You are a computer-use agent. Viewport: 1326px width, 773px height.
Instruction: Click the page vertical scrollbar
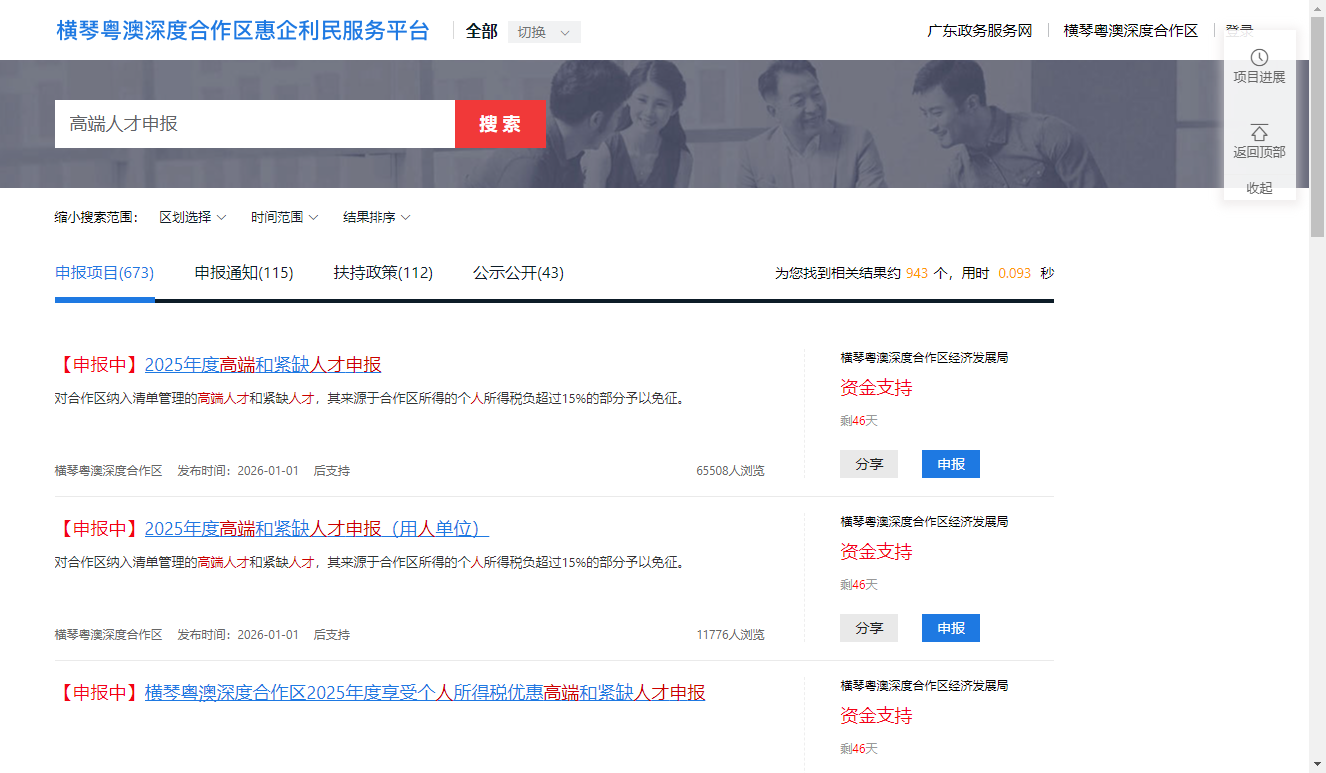click(x=1317, y=400)
